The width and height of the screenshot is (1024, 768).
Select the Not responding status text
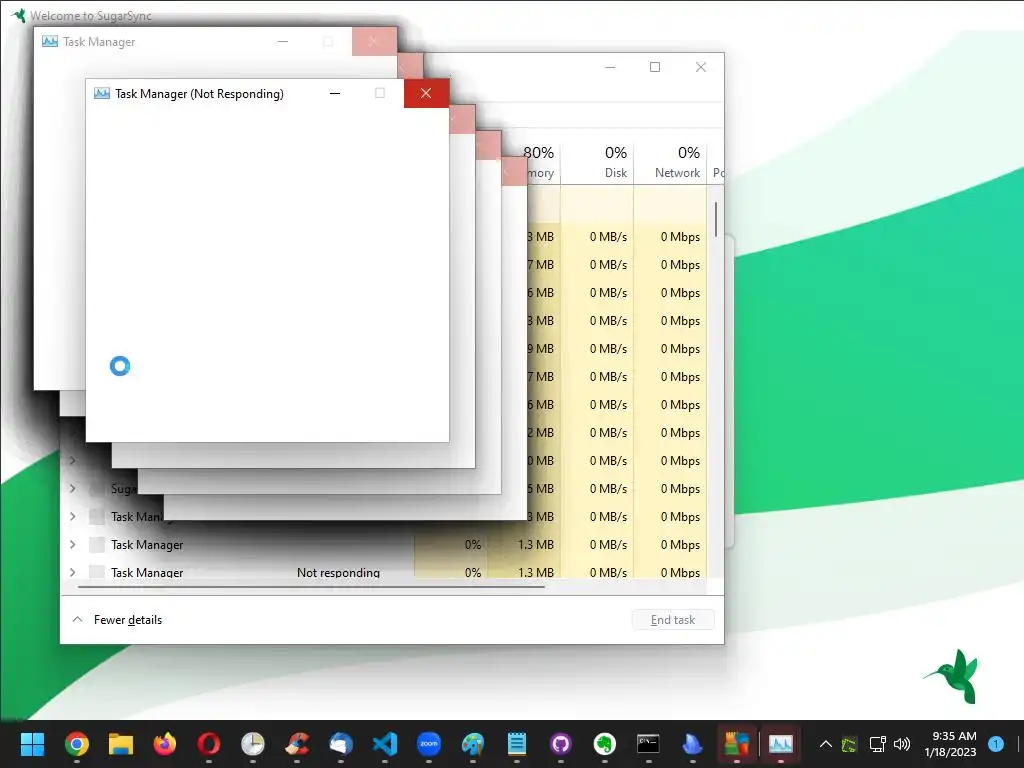(x=338, y=572)
